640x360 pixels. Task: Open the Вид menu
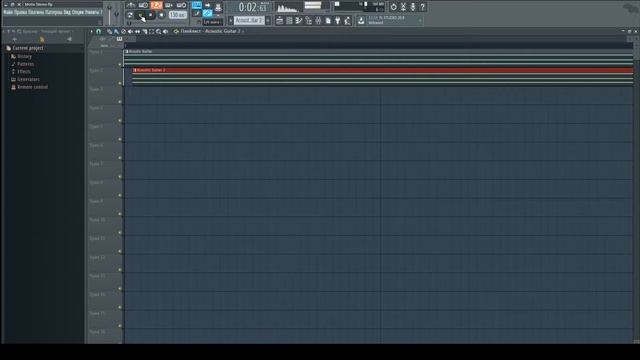click(67, 12)
